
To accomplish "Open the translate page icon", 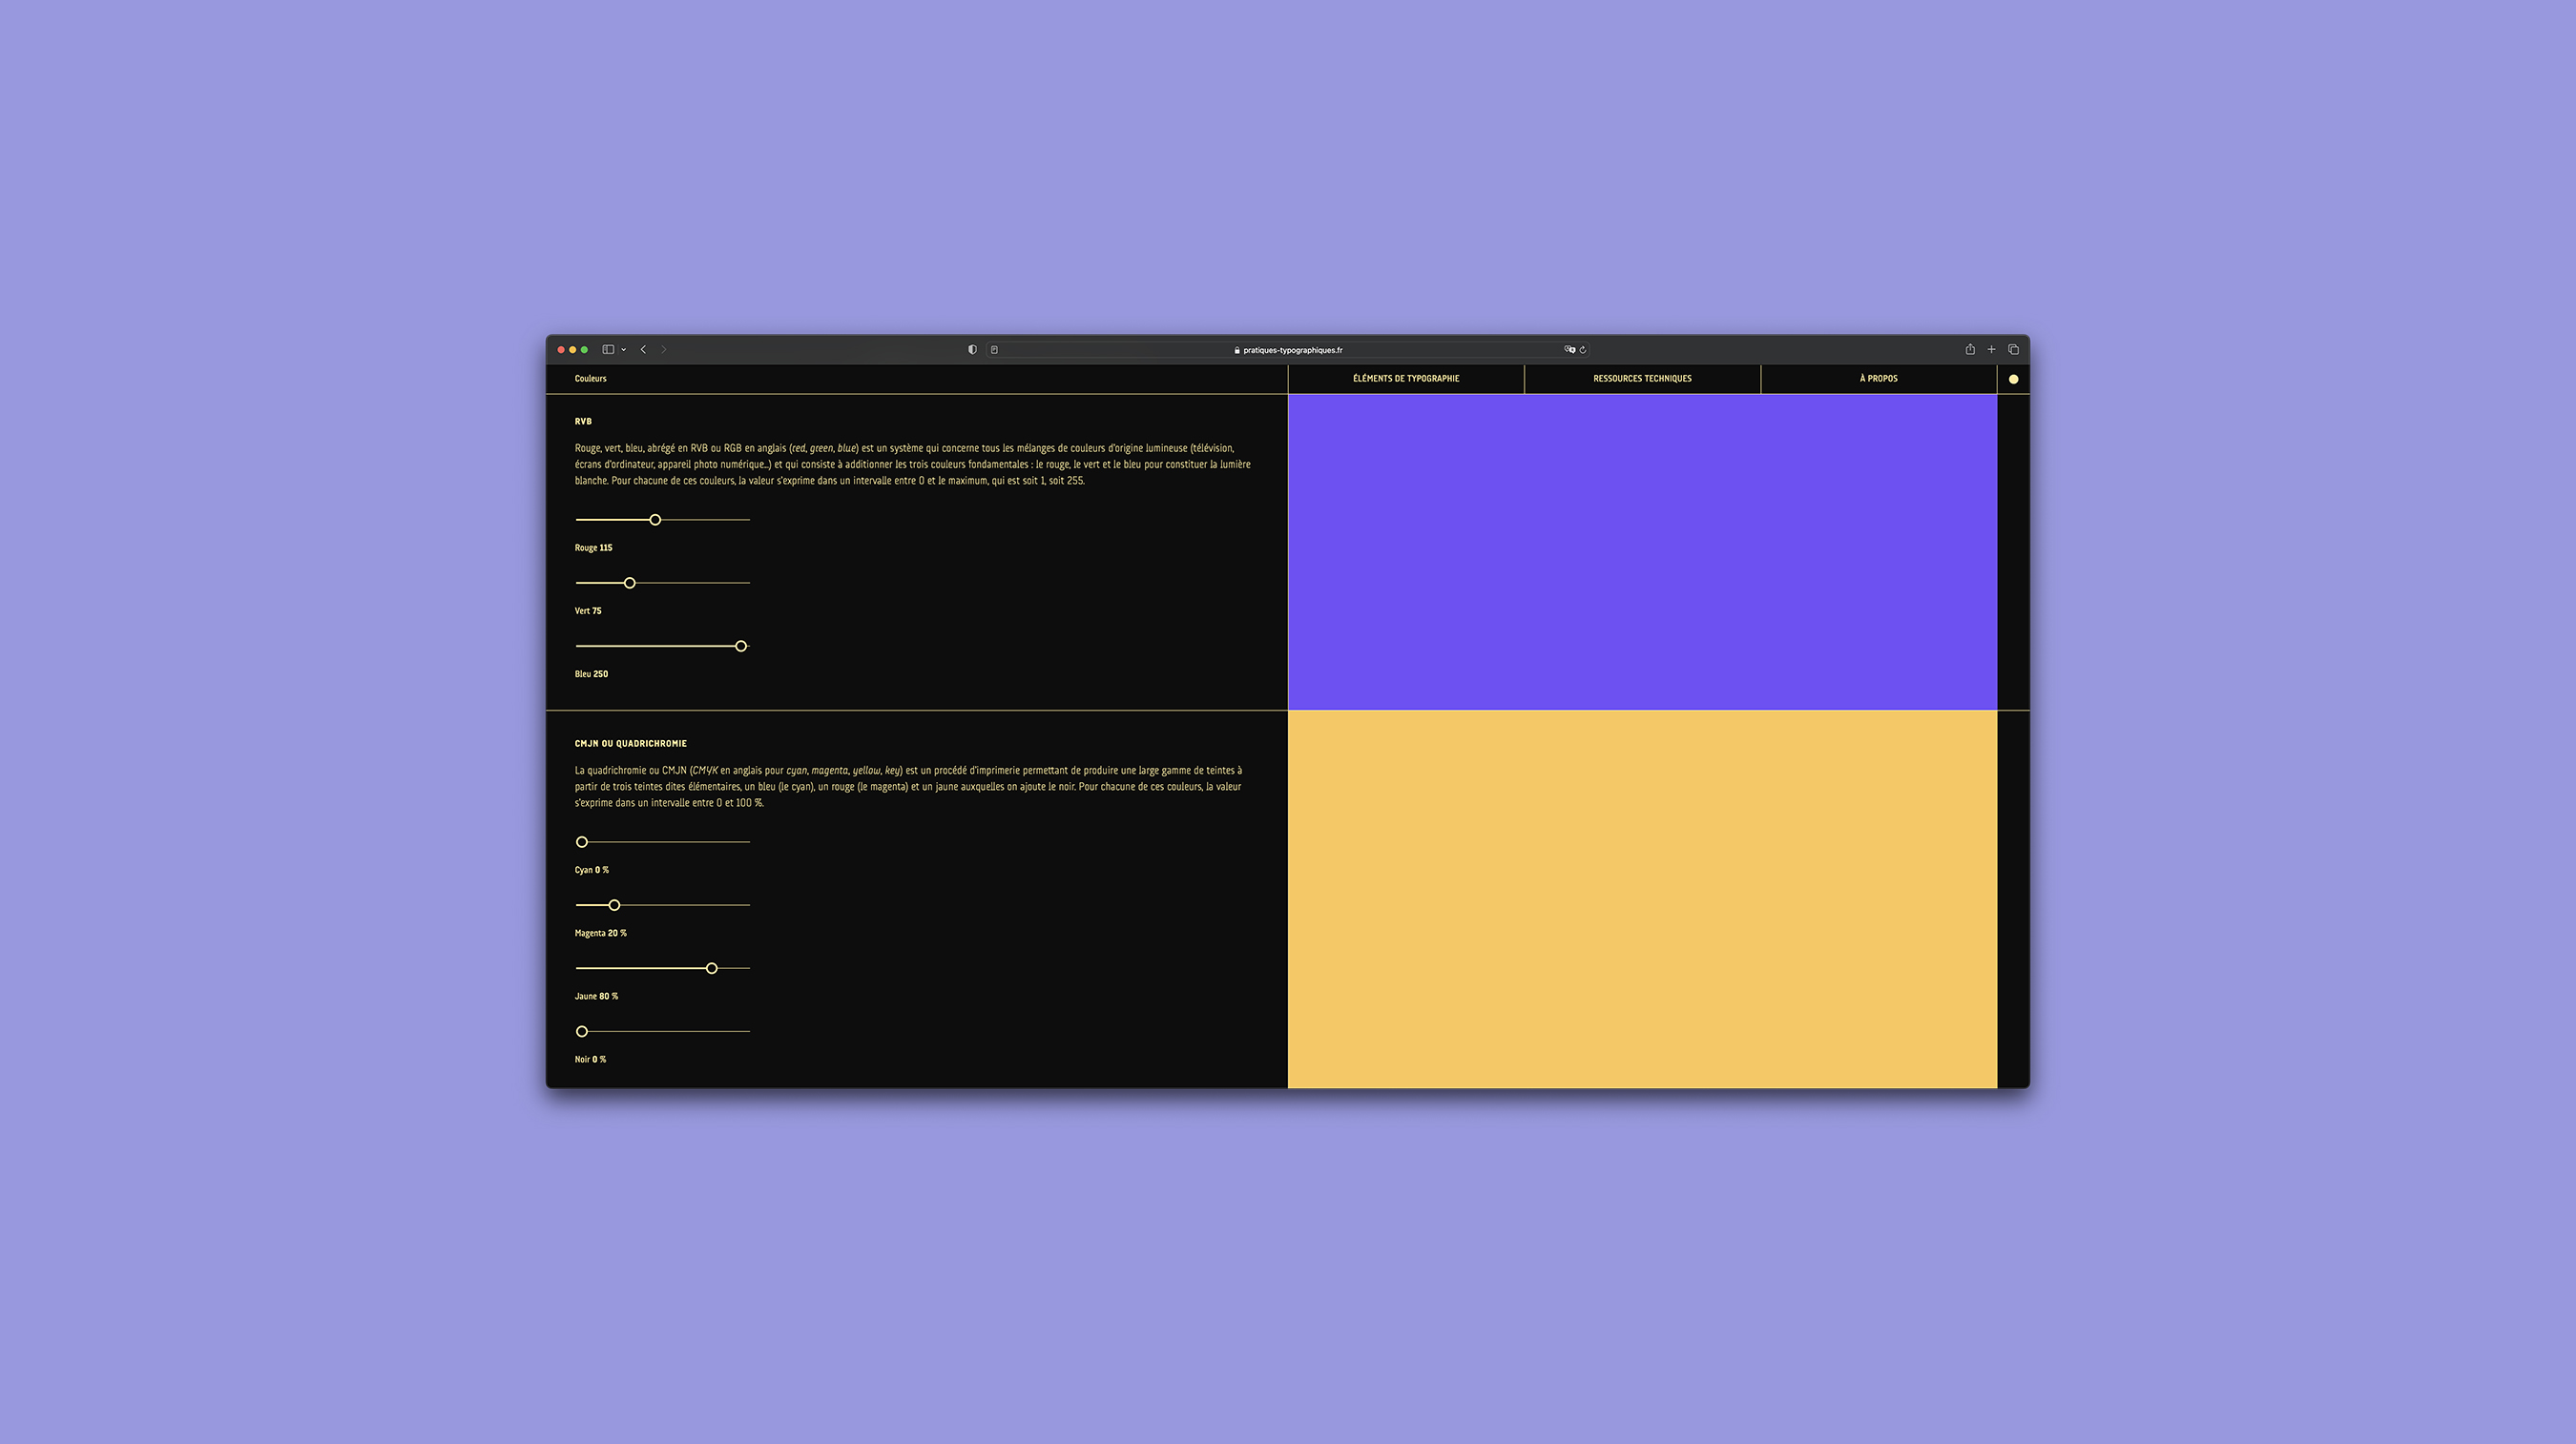I will click(1569, 350).
